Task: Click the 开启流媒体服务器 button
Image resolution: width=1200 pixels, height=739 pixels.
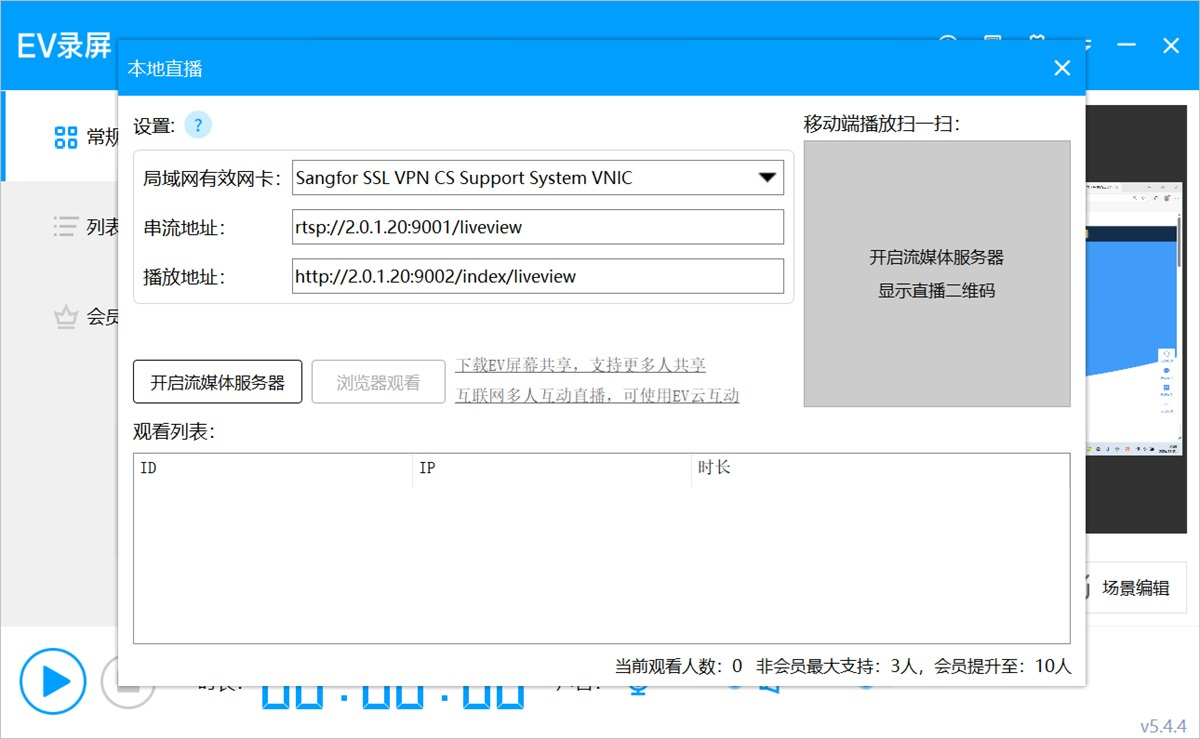Action: click(x=217, y=382)
